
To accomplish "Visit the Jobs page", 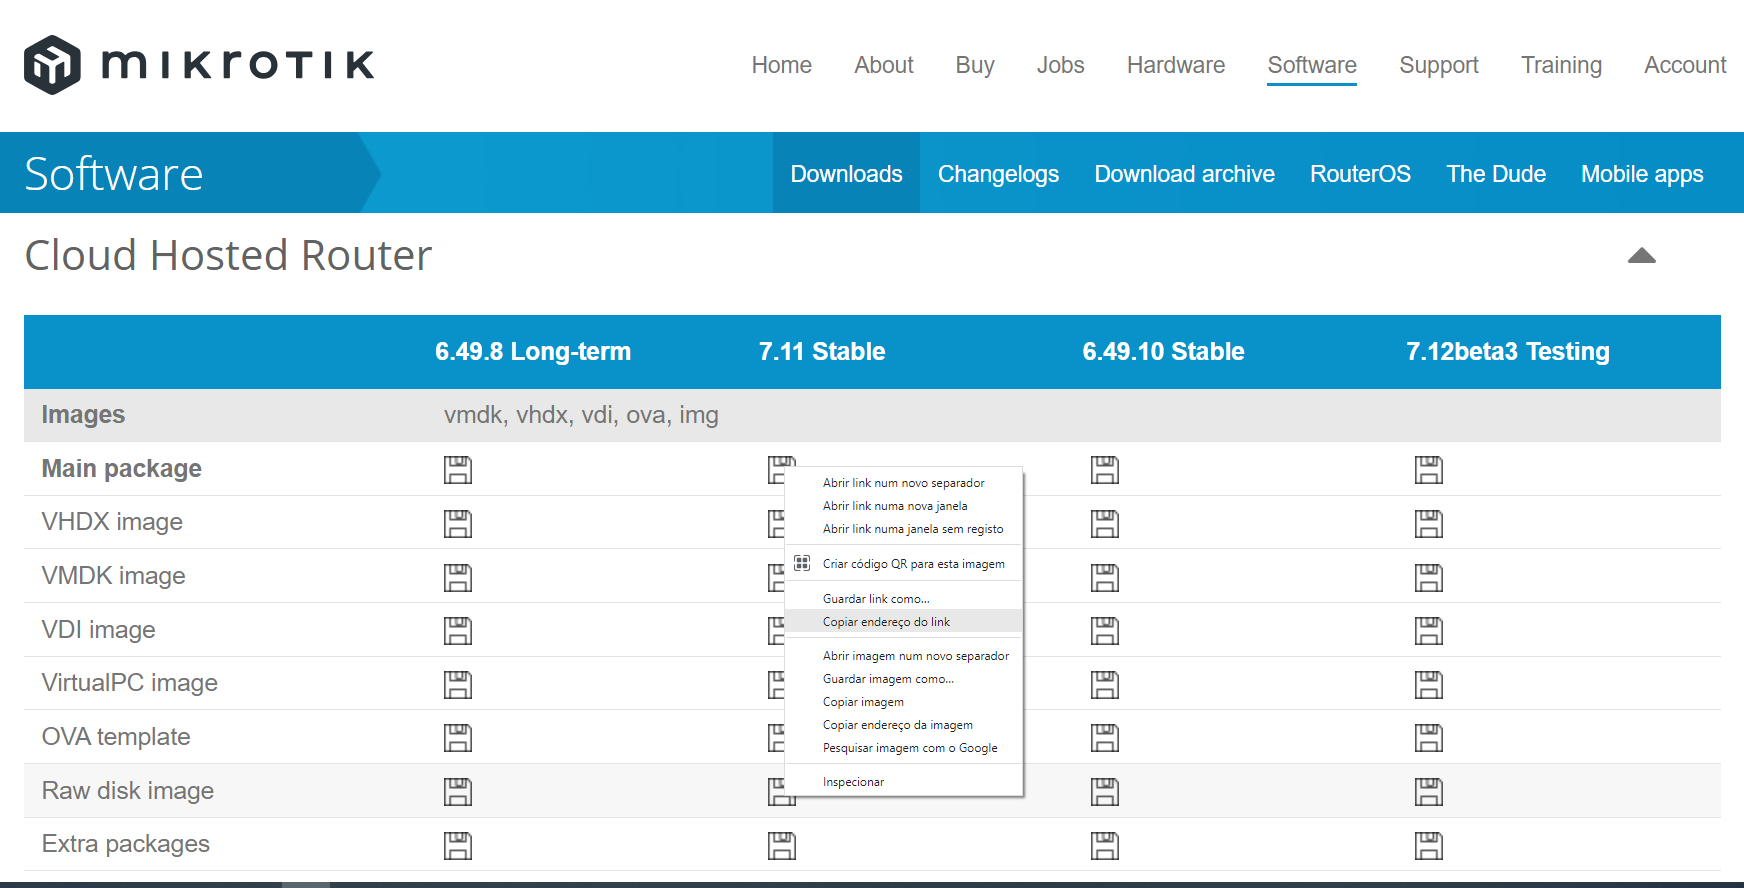I will [1060, 65].
